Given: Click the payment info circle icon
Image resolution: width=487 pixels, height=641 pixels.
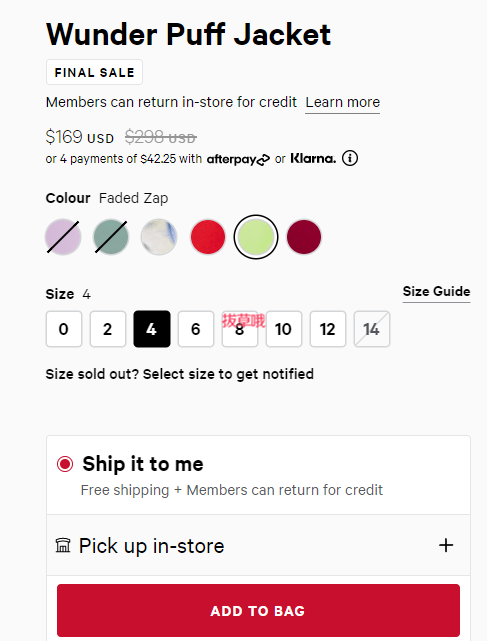Looking at the screenshot, I should (x=350, y=158).
